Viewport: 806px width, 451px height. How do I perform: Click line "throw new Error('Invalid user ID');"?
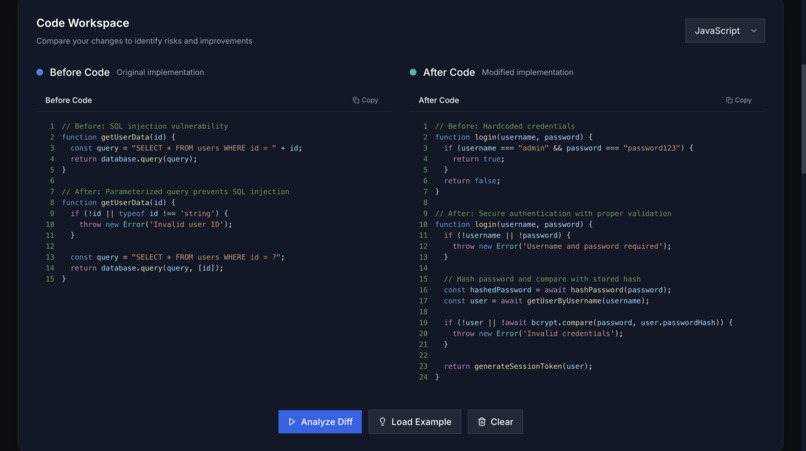pos(156,224)
